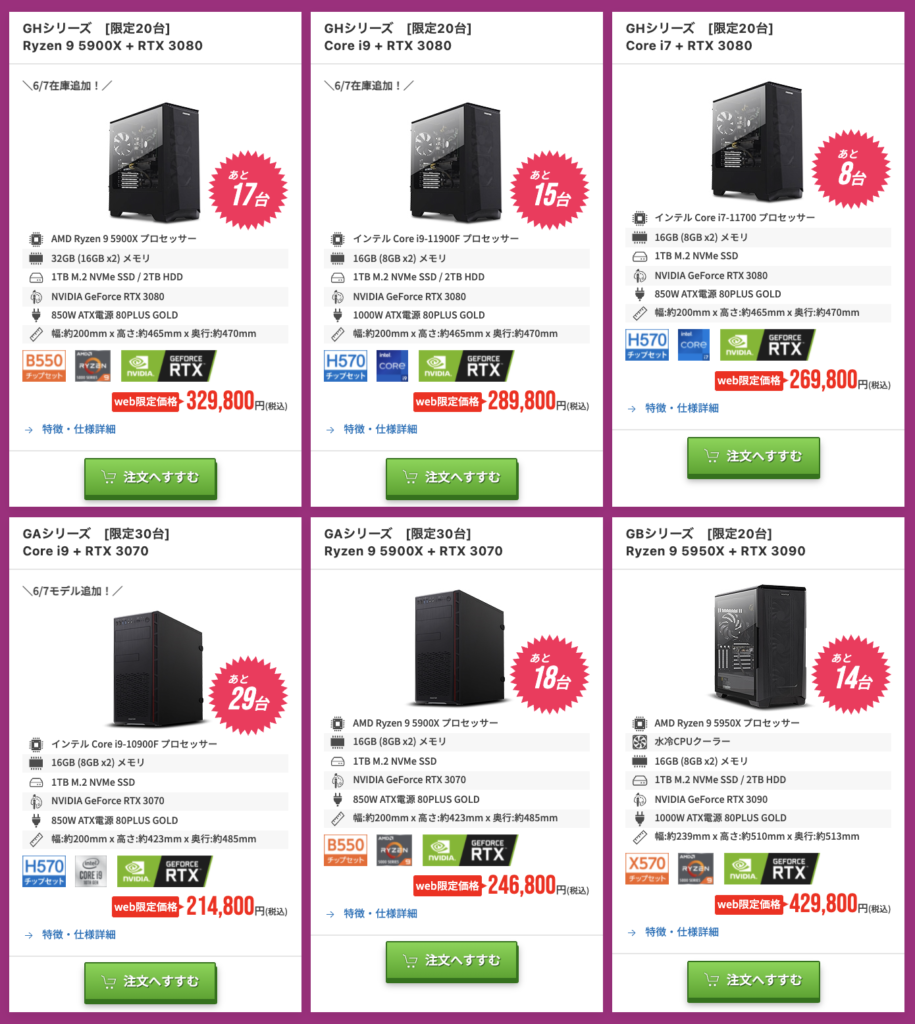This screenshot has width=915, height=1024.
Task: Click the H570 chipset badge on the GH Core i9 + RTX 3080 card
Action: (345, 366)
